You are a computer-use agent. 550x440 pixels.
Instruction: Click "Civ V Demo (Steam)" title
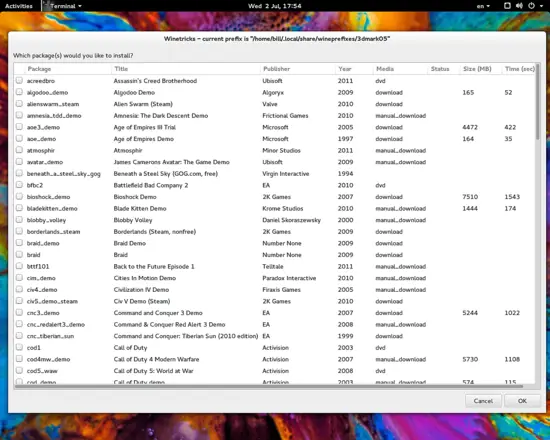coord(142,301)
